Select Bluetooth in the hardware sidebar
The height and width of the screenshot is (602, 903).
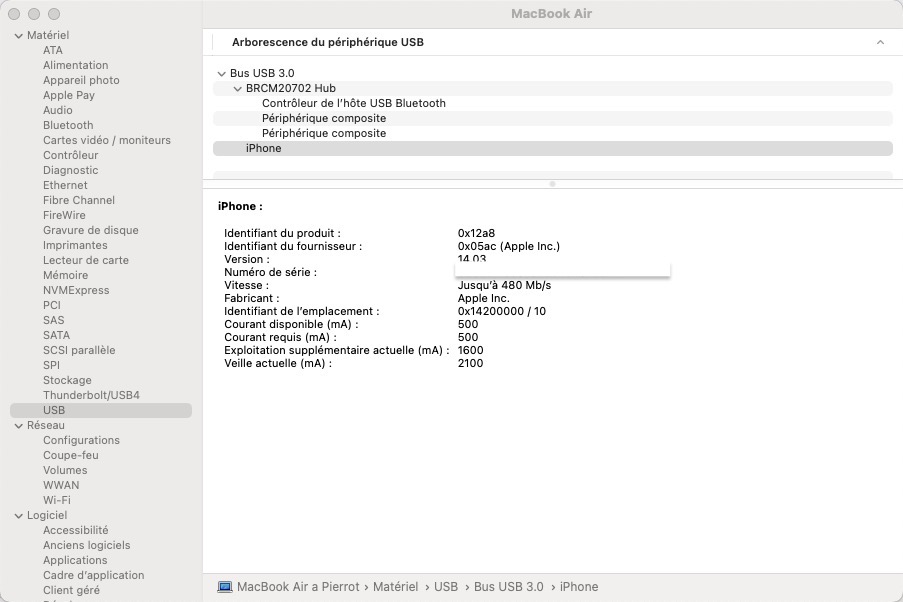click(x=68, y=126)
